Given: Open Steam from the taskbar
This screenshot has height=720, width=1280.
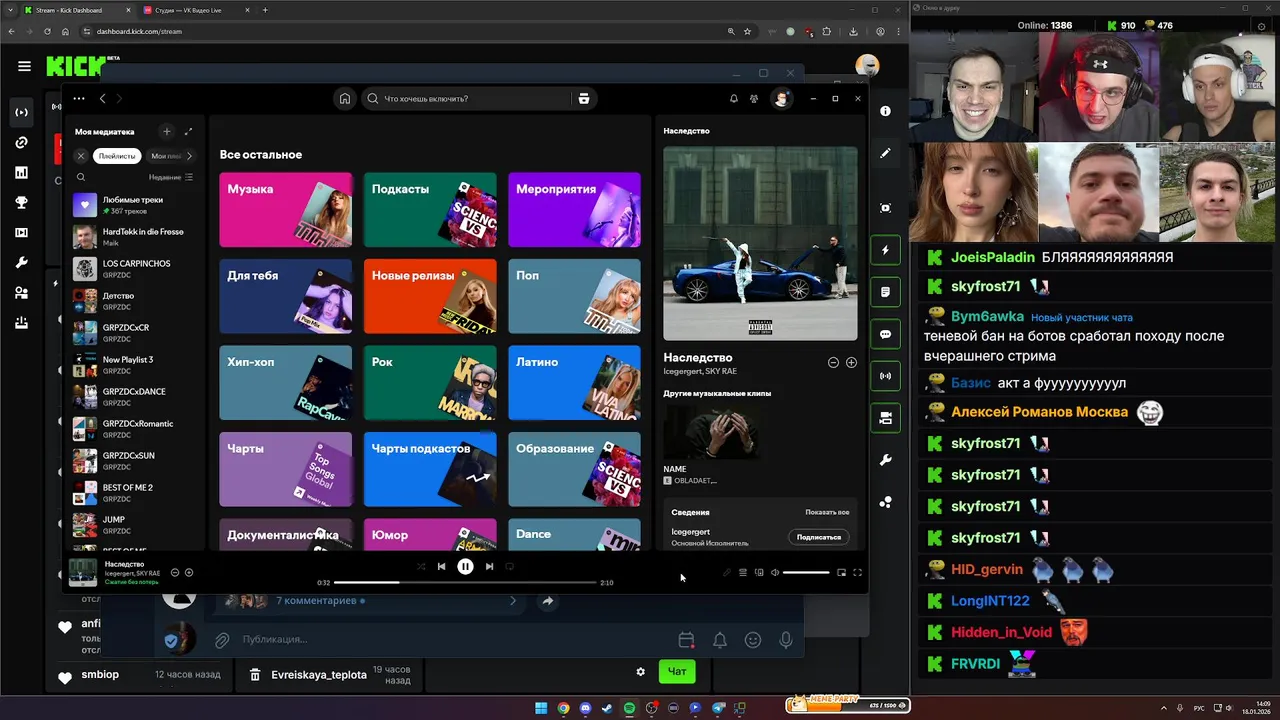Looking at the screenshot, I should (607, 708).
